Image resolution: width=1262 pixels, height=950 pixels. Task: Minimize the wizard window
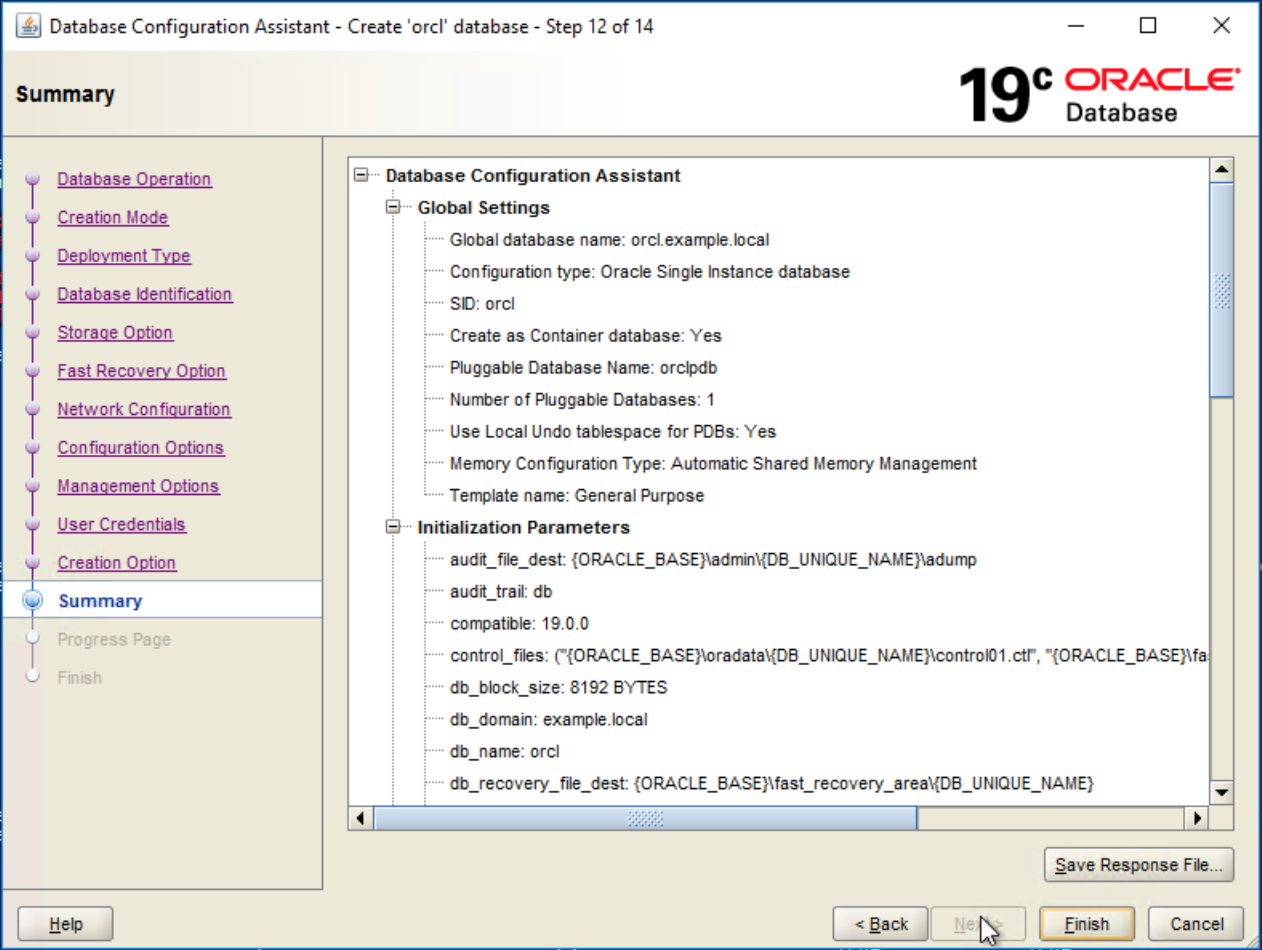tap(1075, 26)
